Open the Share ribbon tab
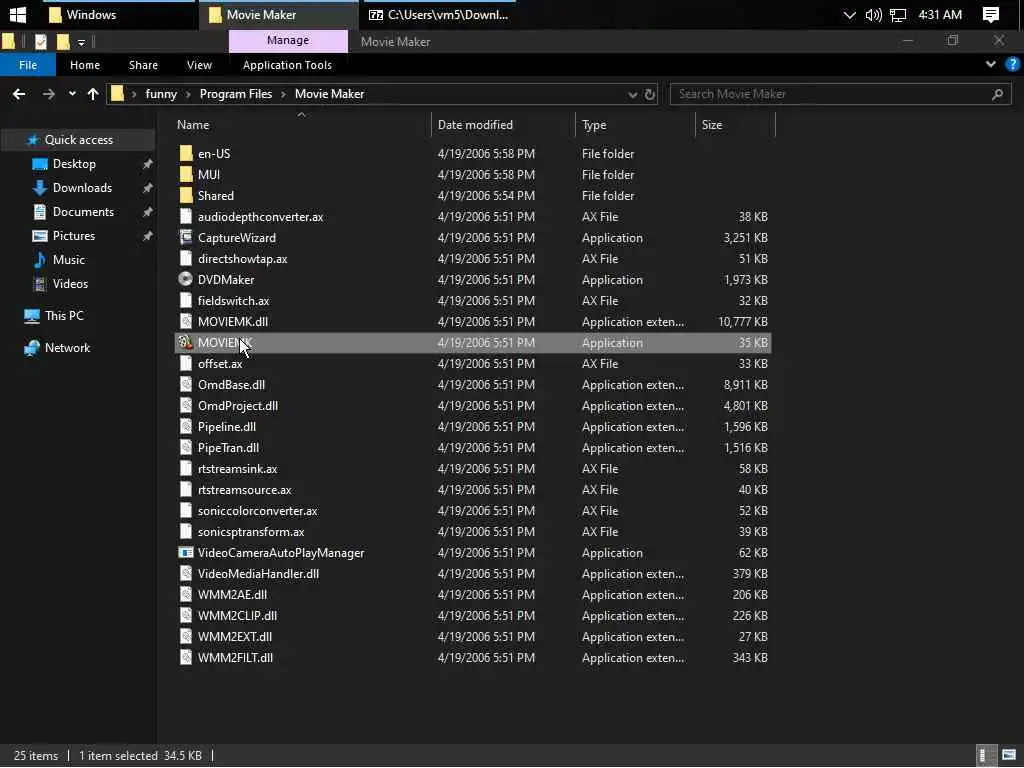This screenshot has width=1024, height=768. click(143, 65)
